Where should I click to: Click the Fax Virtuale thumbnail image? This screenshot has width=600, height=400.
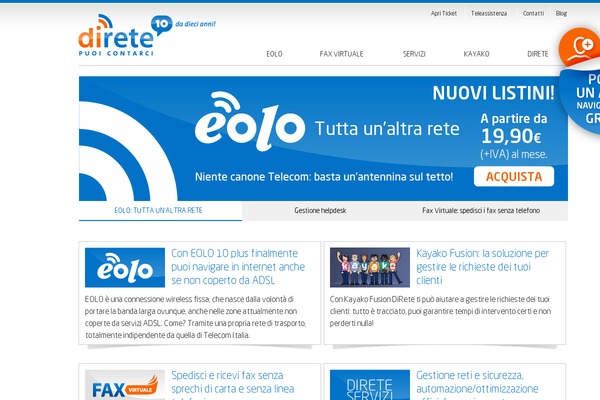[x=125, y=385]
